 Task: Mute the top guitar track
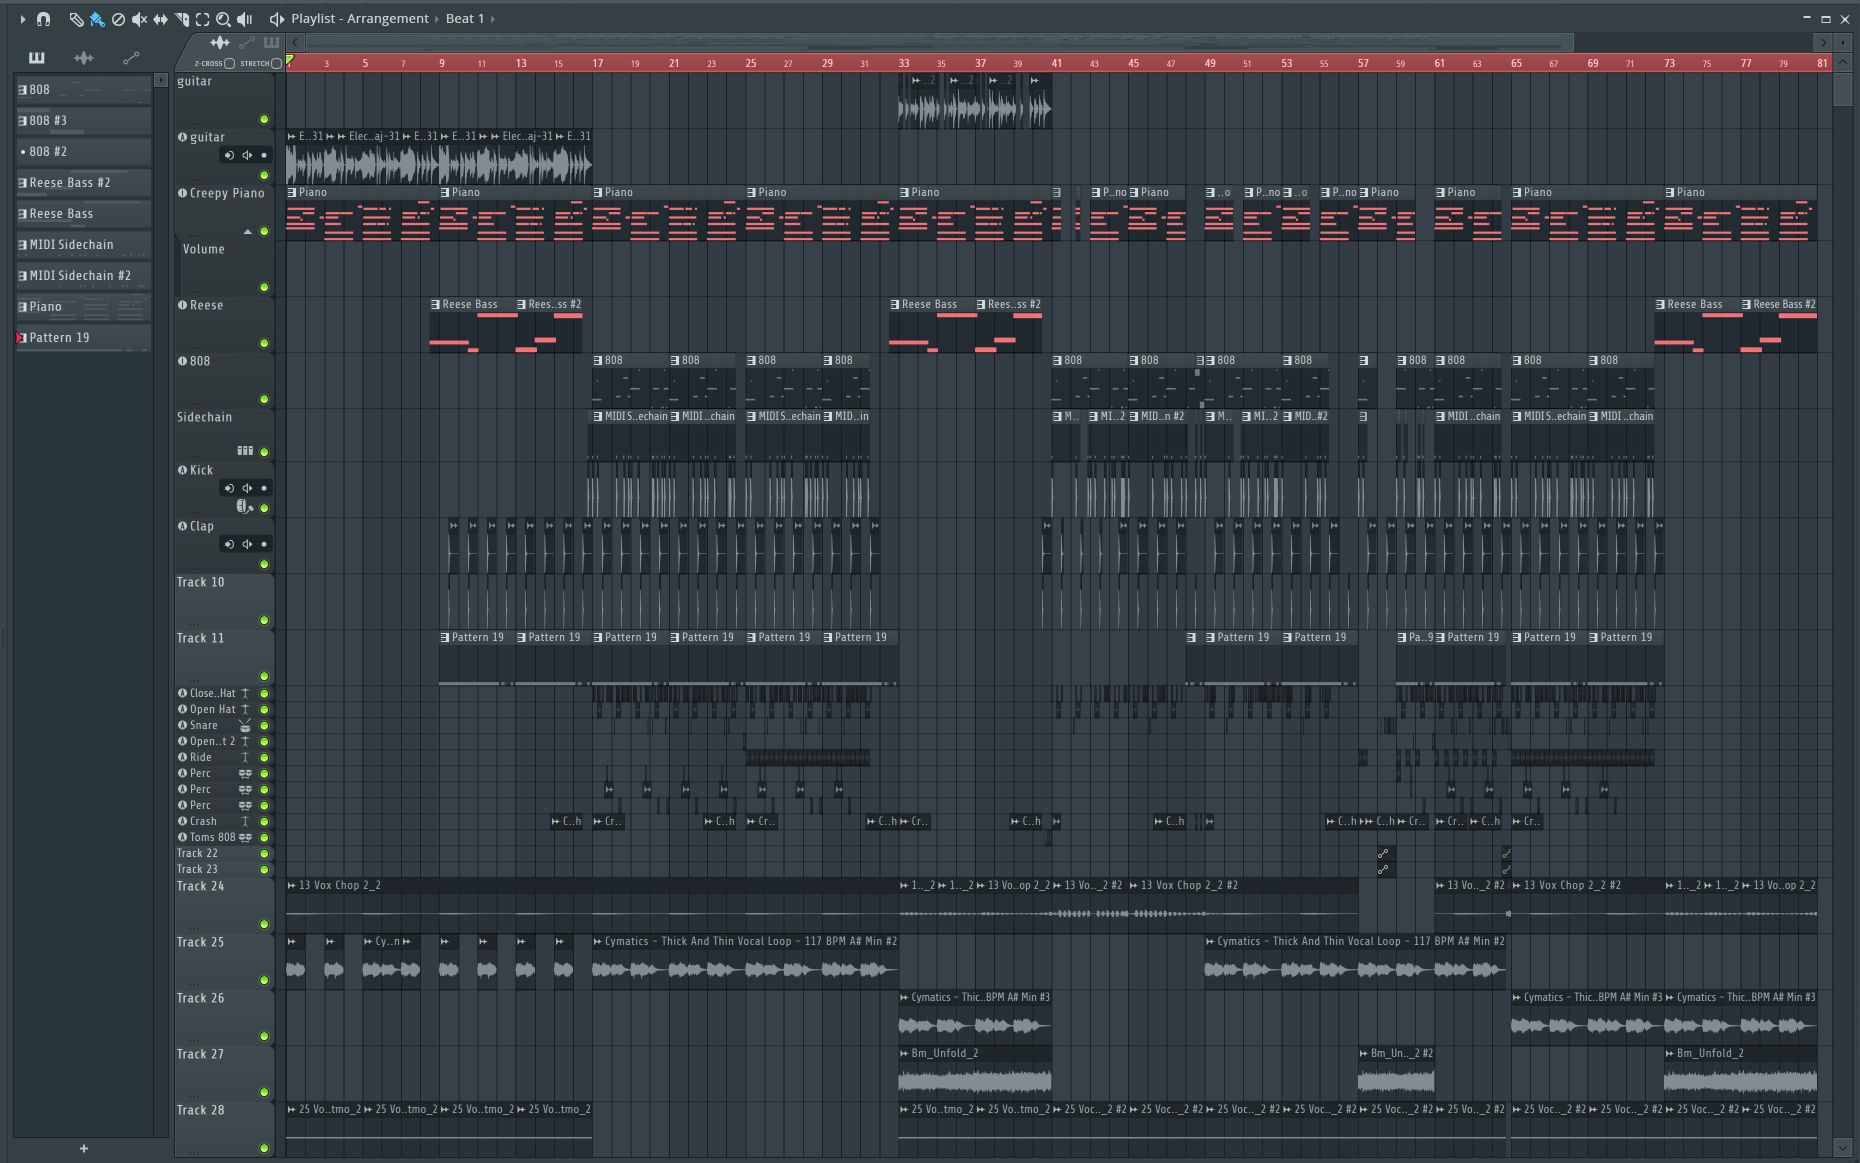(x=264, y=120)
